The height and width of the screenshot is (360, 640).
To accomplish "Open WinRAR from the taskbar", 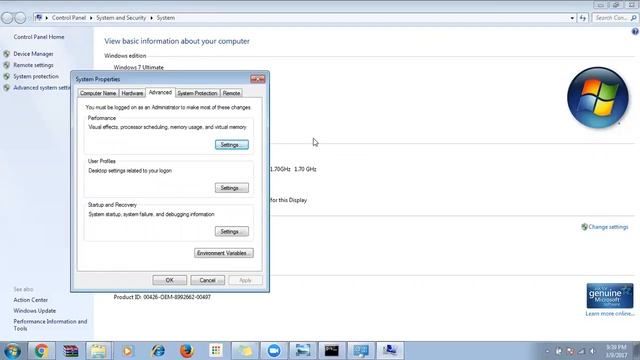I will point(70,351).
